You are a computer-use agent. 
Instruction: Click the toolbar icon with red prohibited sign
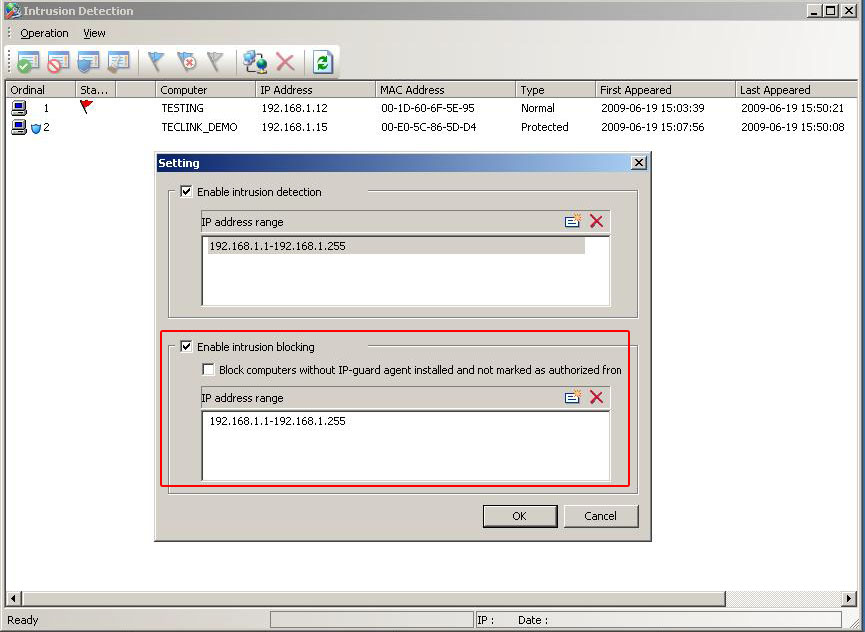(58, 62)
